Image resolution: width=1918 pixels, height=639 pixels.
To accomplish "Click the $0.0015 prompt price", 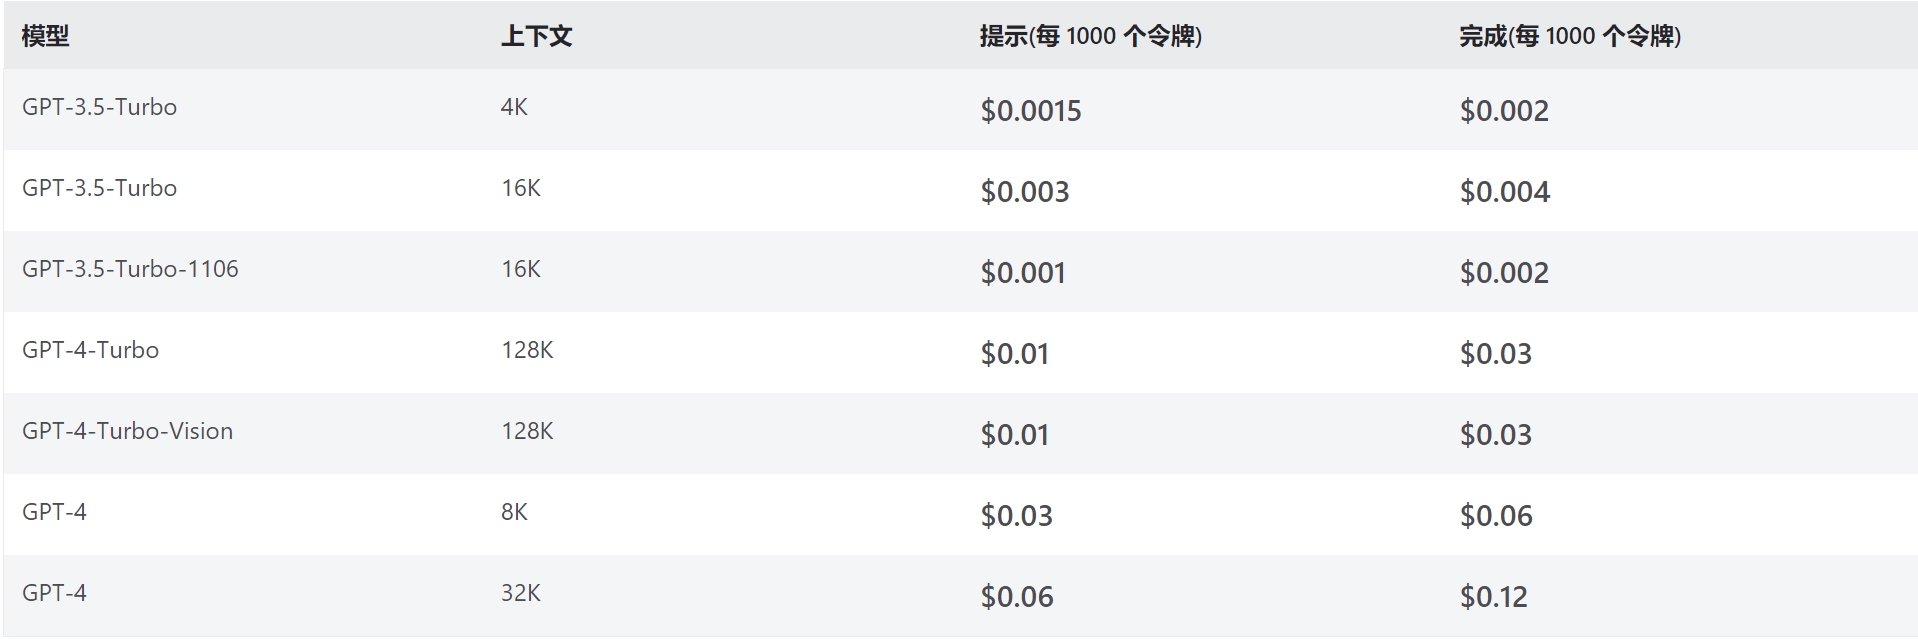I will 1030,111.
